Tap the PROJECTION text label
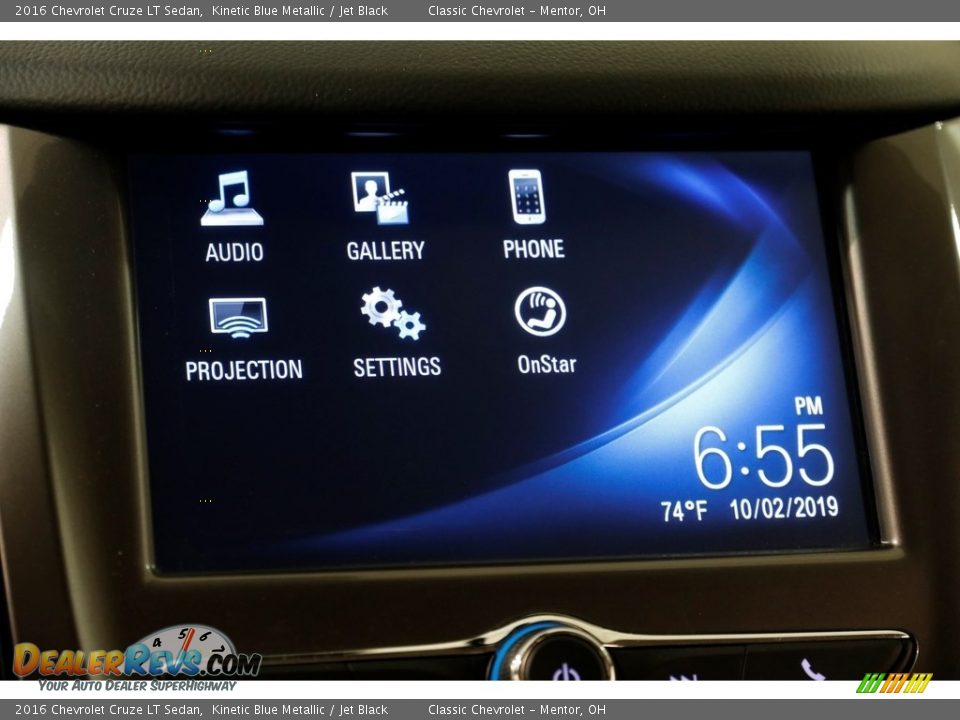 pos(244,370)
